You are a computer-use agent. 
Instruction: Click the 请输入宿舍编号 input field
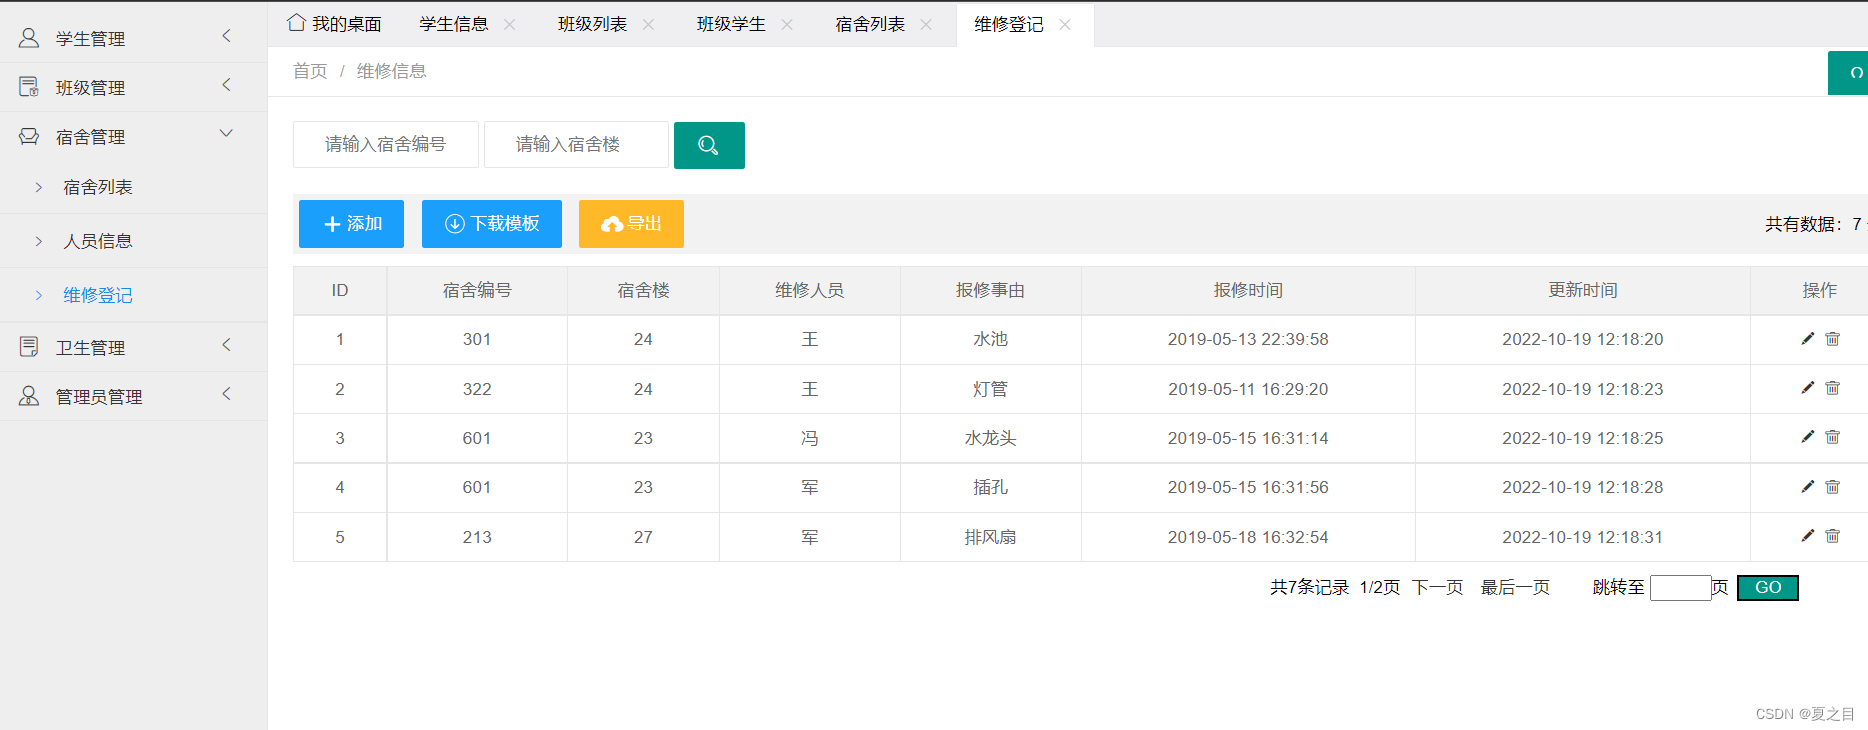pos(386,145)
